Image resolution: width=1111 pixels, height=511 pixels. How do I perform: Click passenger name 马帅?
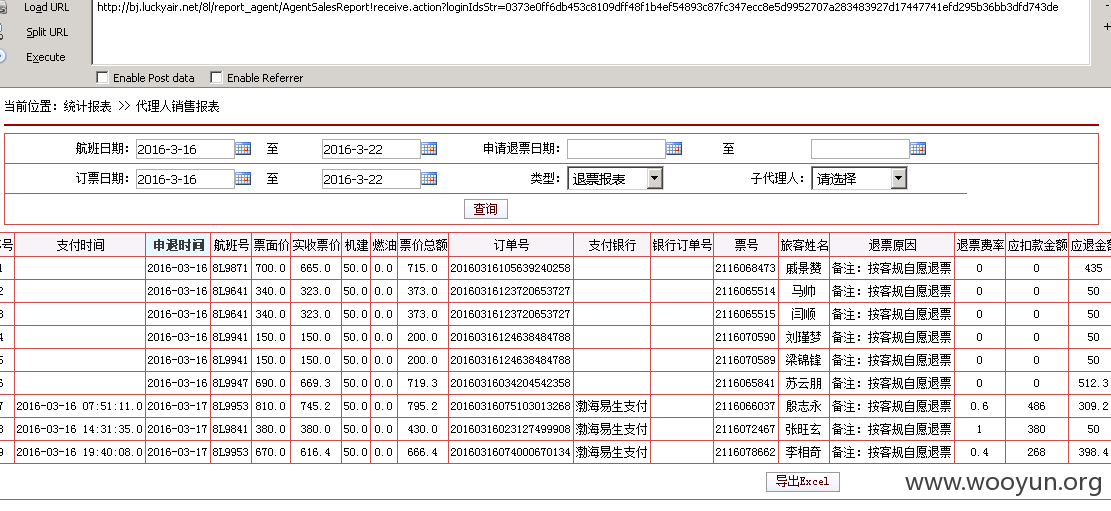pos(803,291)
